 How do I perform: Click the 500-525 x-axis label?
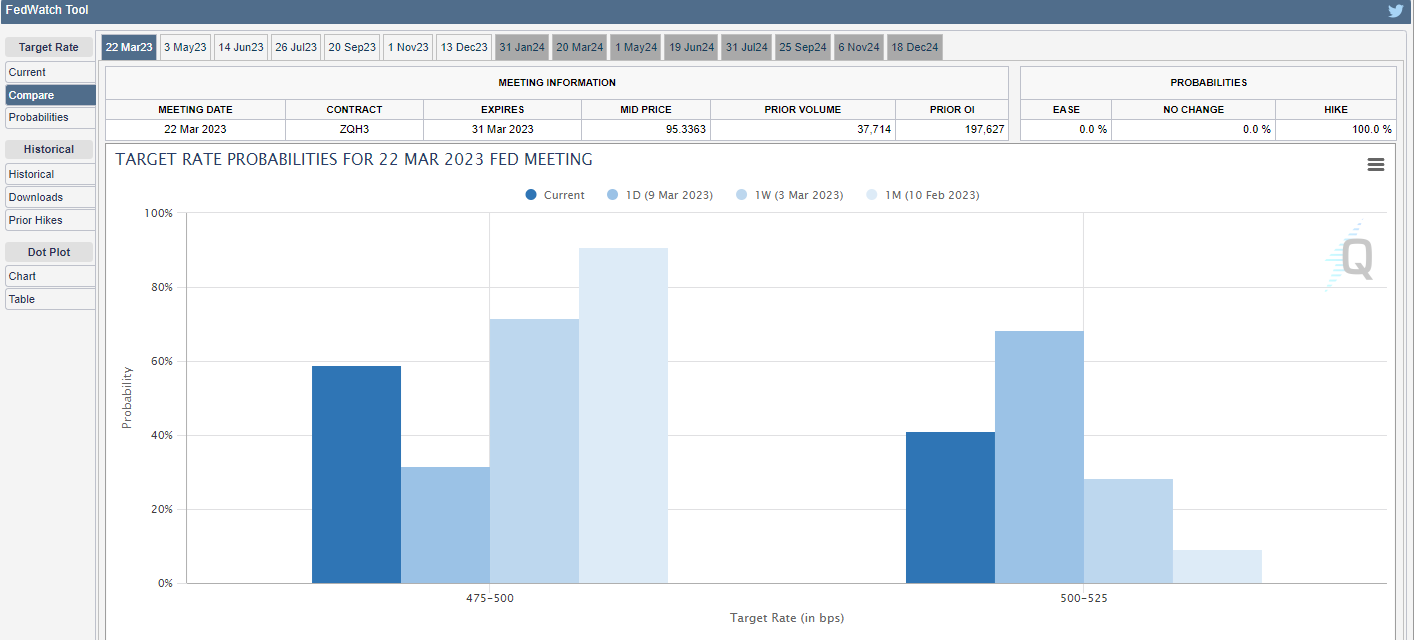(x=1084, y=598)
